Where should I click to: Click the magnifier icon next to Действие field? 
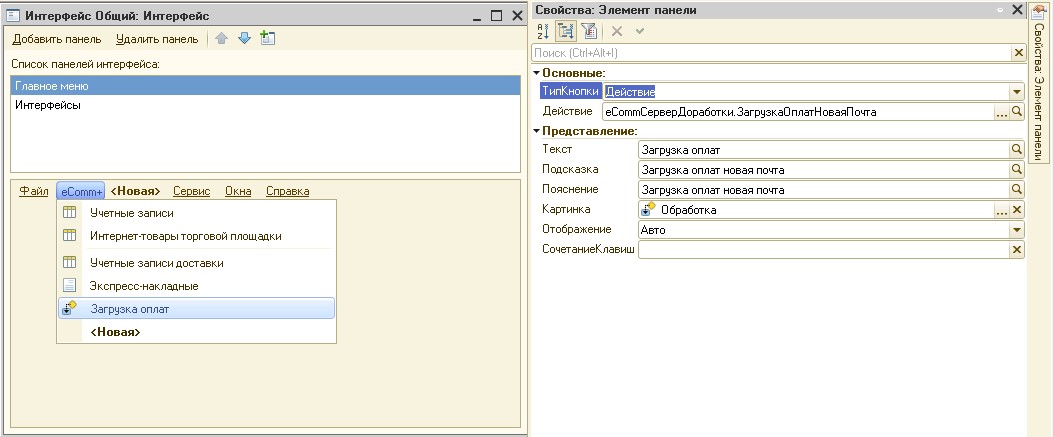(x=1018, y=112)
